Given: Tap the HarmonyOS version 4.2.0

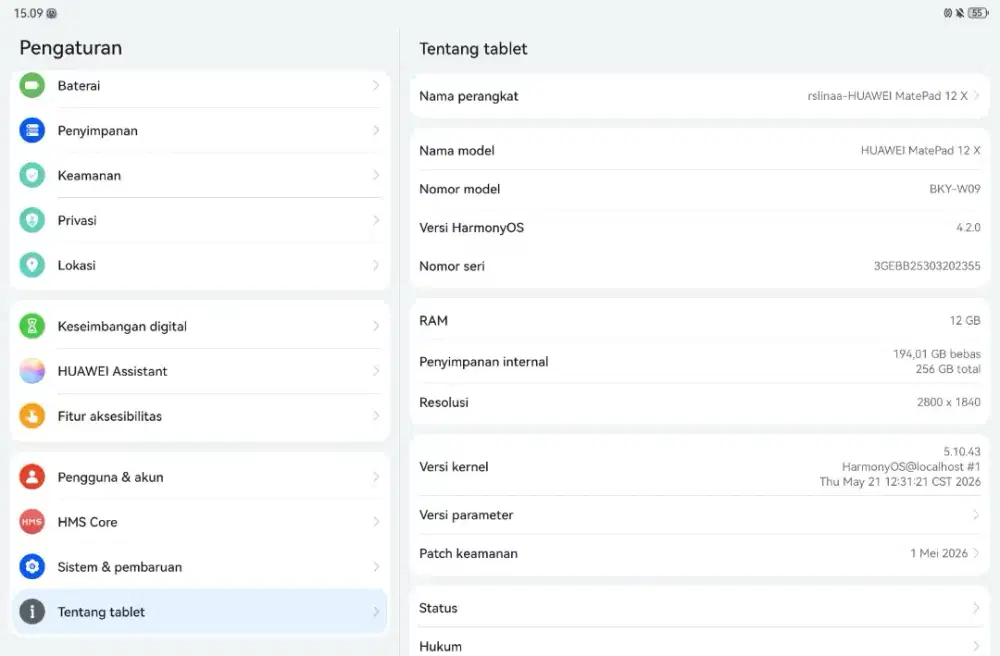Looking at the screenshot, I should pyautogui.click(x=968, y=228).
